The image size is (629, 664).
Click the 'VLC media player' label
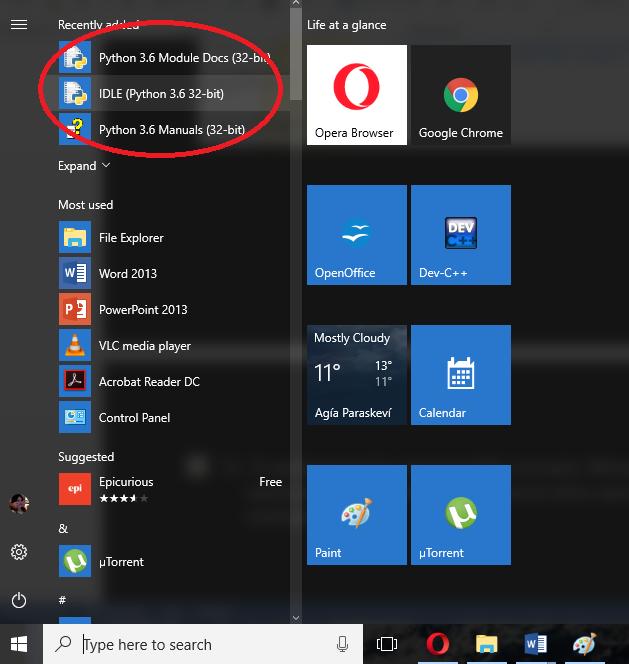144,346
